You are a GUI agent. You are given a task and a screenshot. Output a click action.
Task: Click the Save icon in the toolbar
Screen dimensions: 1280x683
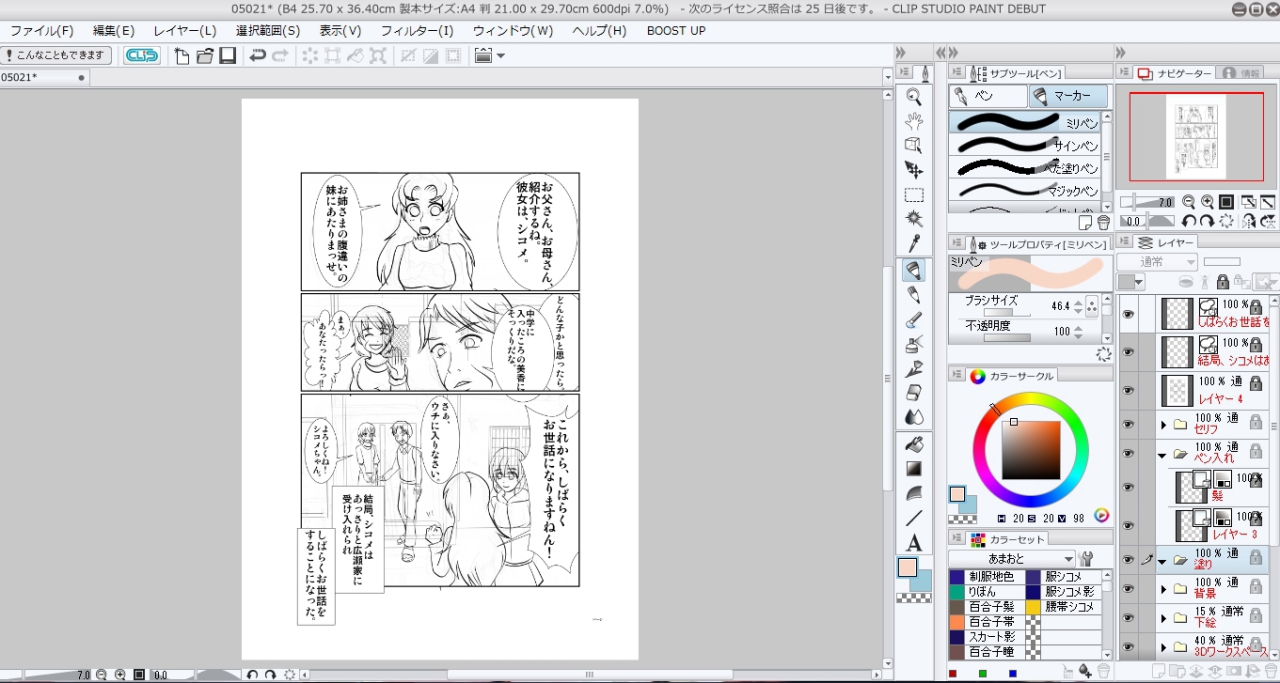pyautogui.click(x=228, y=56)
